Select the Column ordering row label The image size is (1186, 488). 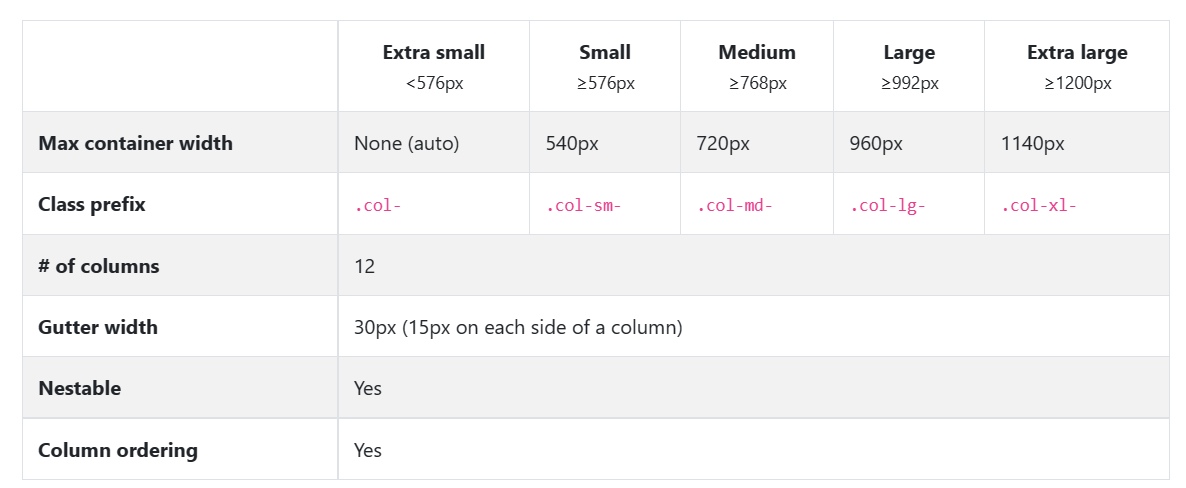118,450
